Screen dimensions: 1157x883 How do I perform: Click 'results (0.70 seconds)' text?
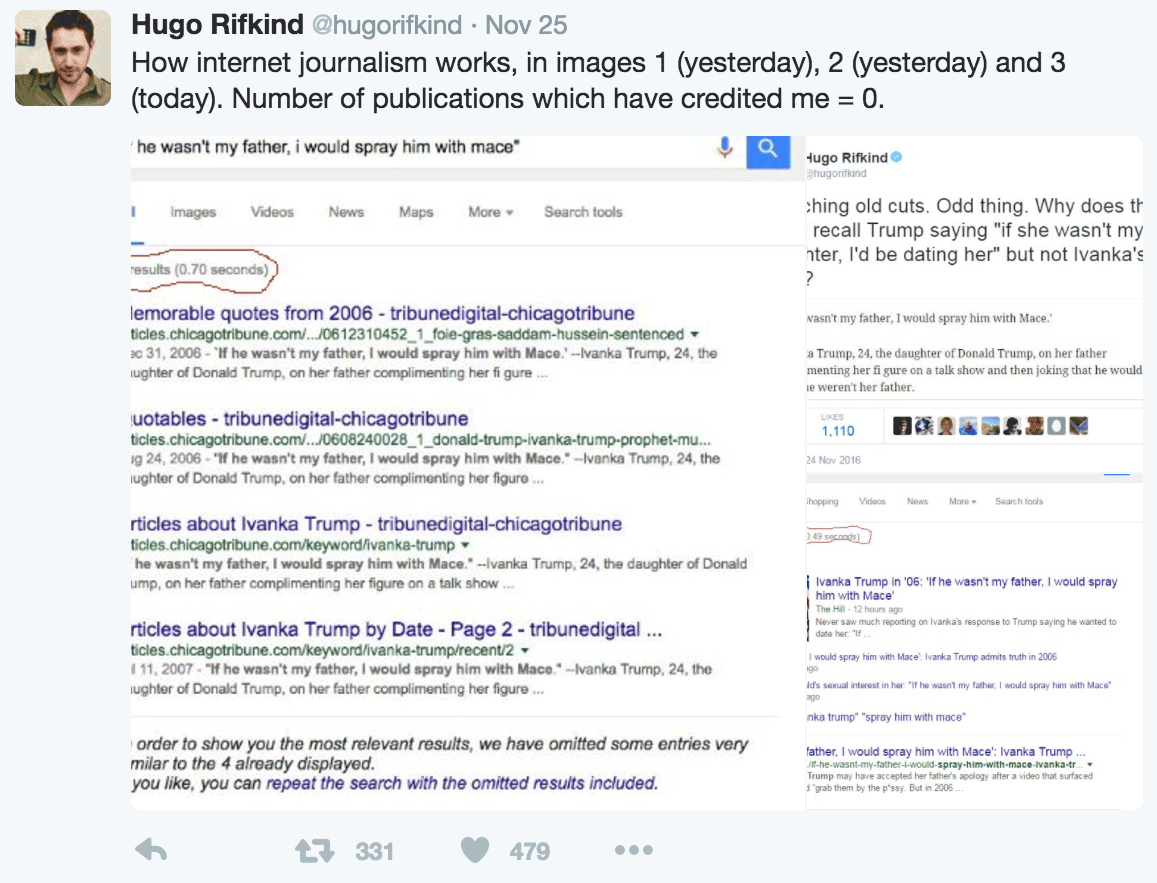(200, 270)
